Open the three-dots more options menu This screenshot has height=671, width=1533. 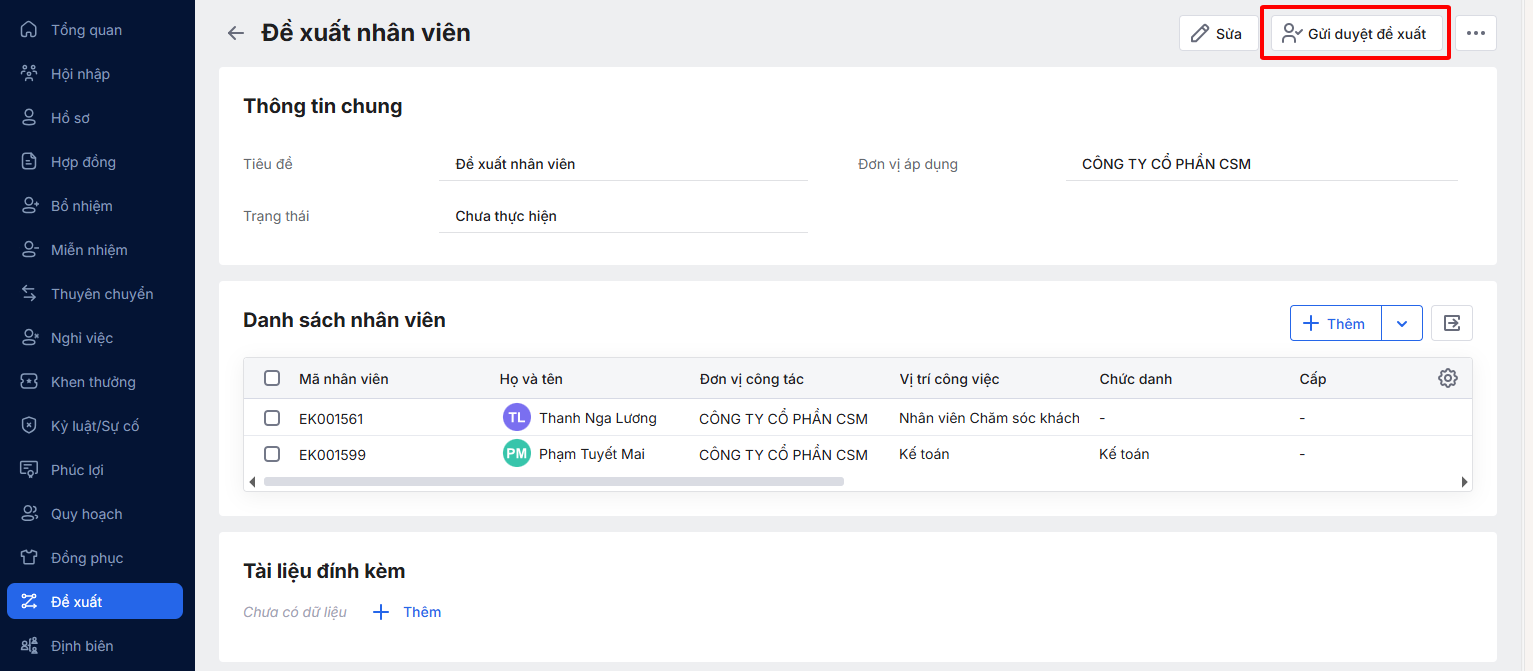[x=1475, y=33]
